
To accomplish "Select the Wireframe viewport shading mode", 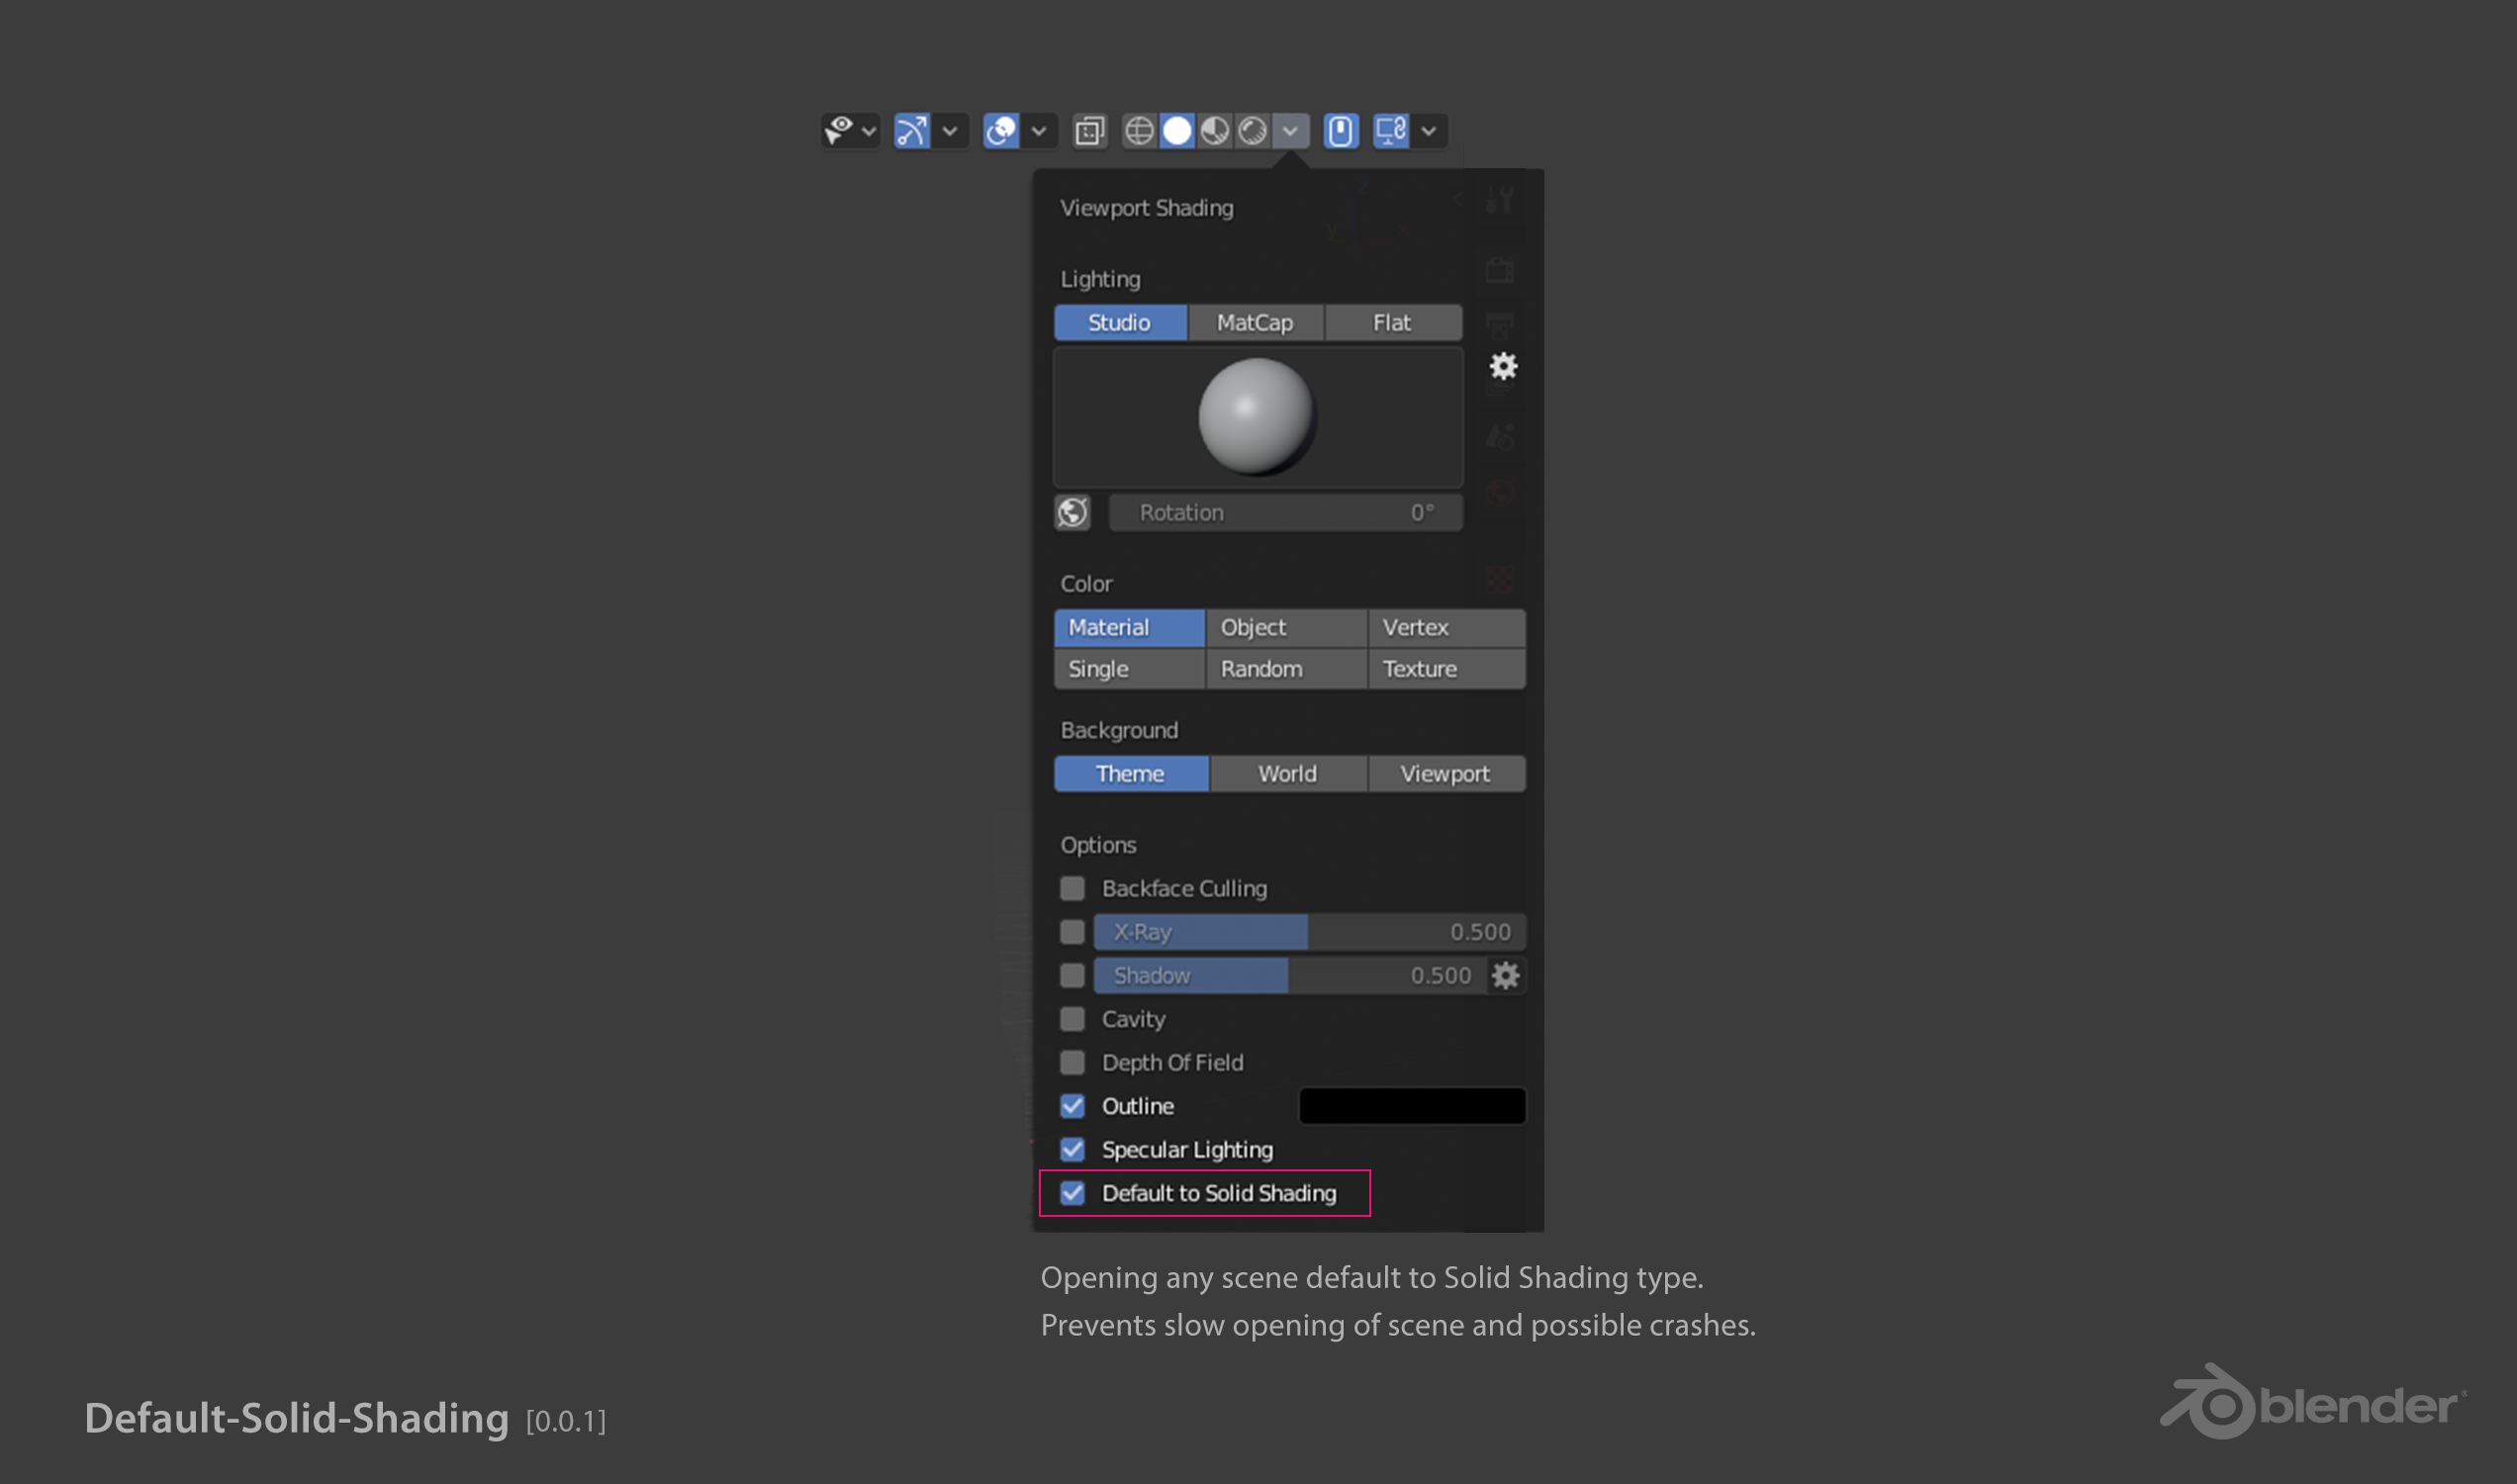I will point(1140,131).
